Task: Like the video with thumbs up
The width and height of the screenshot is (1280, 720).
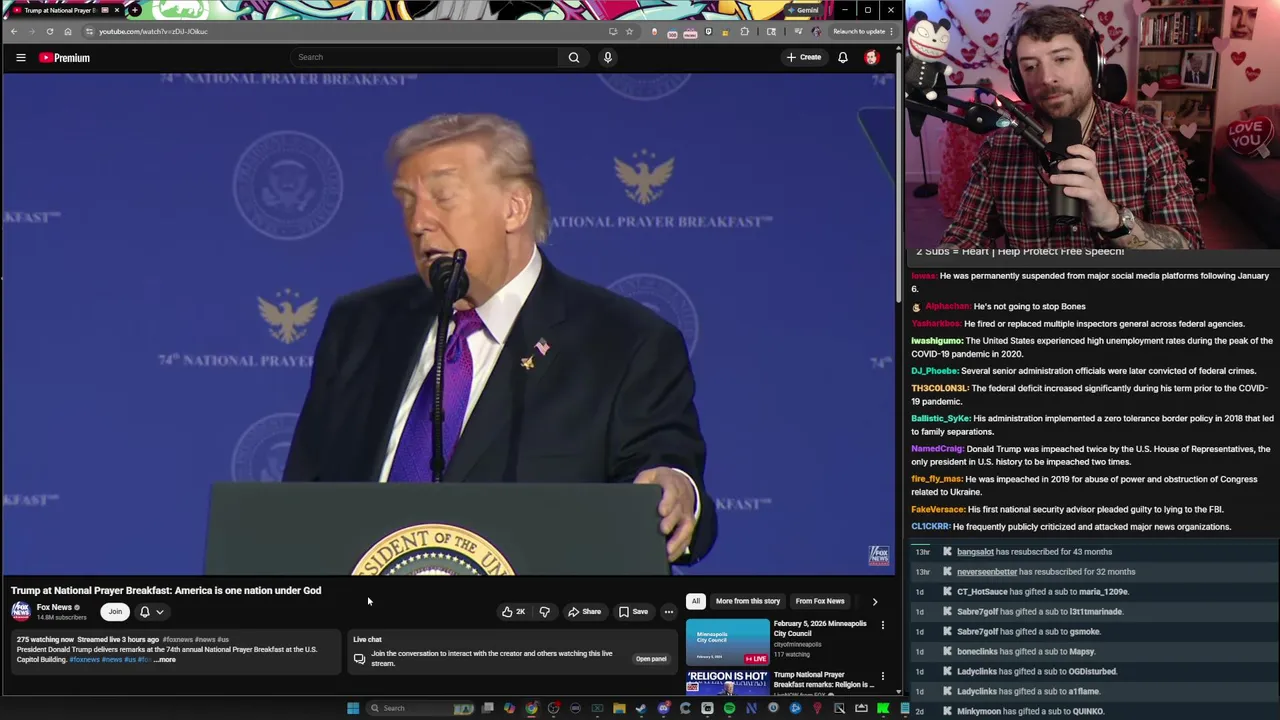Action: (514, 611)
